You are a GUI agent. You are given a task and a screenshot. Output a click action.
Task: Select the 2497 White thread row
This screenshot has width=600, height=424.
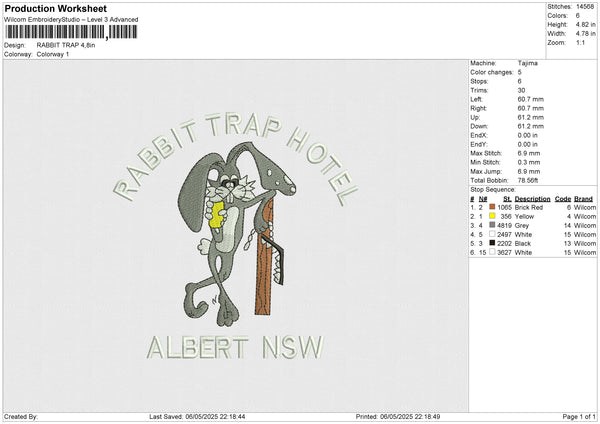[531, 234]
